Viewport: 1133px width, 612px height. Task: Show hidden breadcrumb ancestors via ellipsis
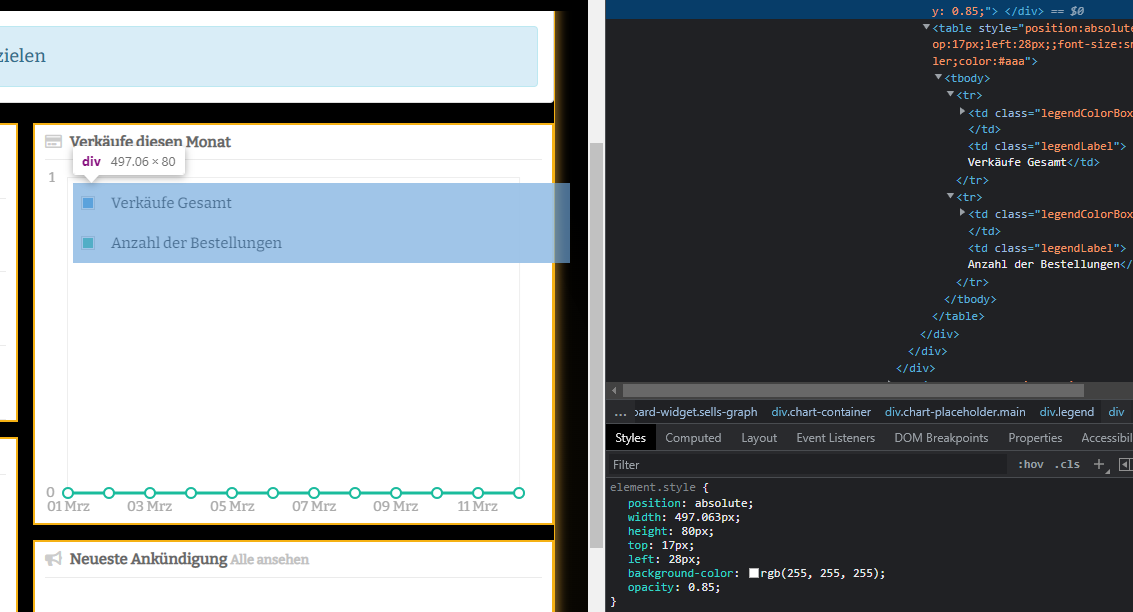point(620,413)
